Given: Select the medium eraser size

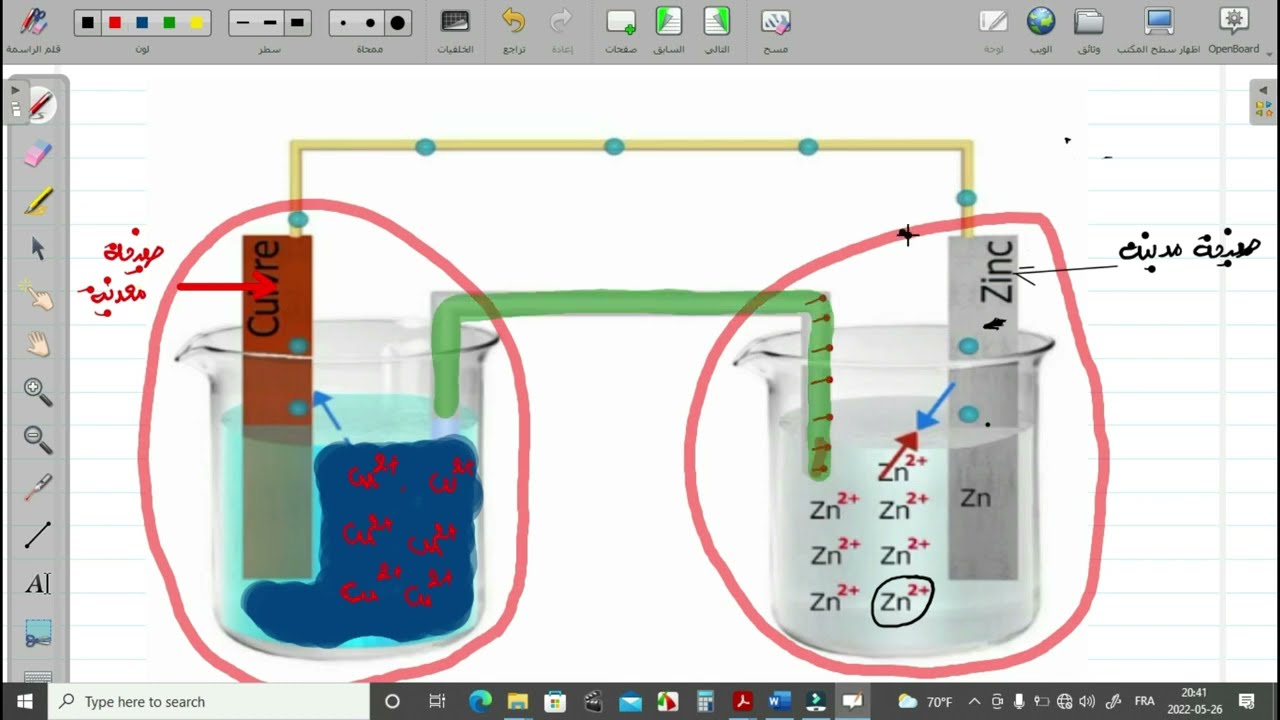Looking at the screenshot, I should click(370, 22).
